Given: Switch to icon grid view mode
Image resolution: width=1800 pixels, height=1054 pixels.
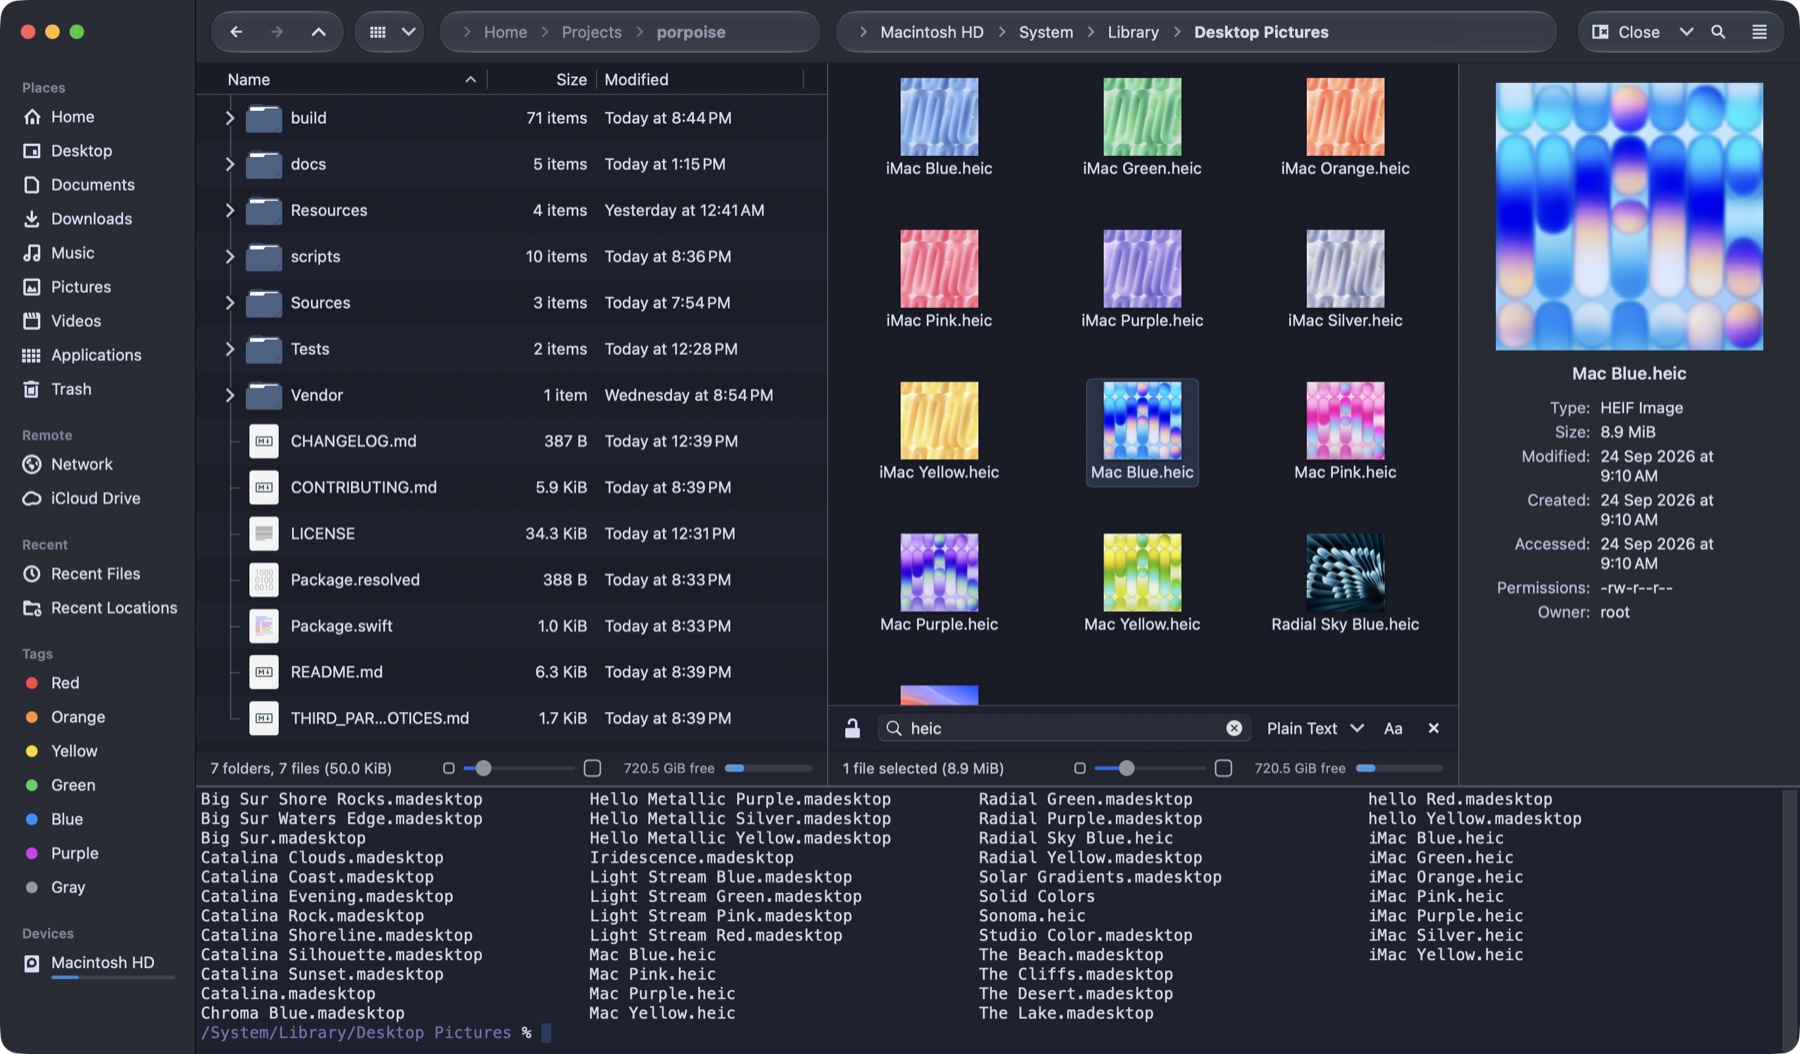Looking at the screenshot, I should 377,32.
